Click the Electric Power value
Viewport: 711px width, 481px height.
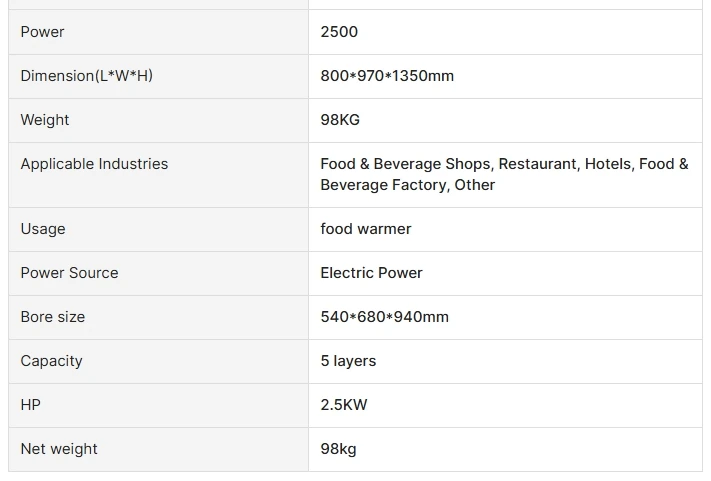tap(371, 273)
